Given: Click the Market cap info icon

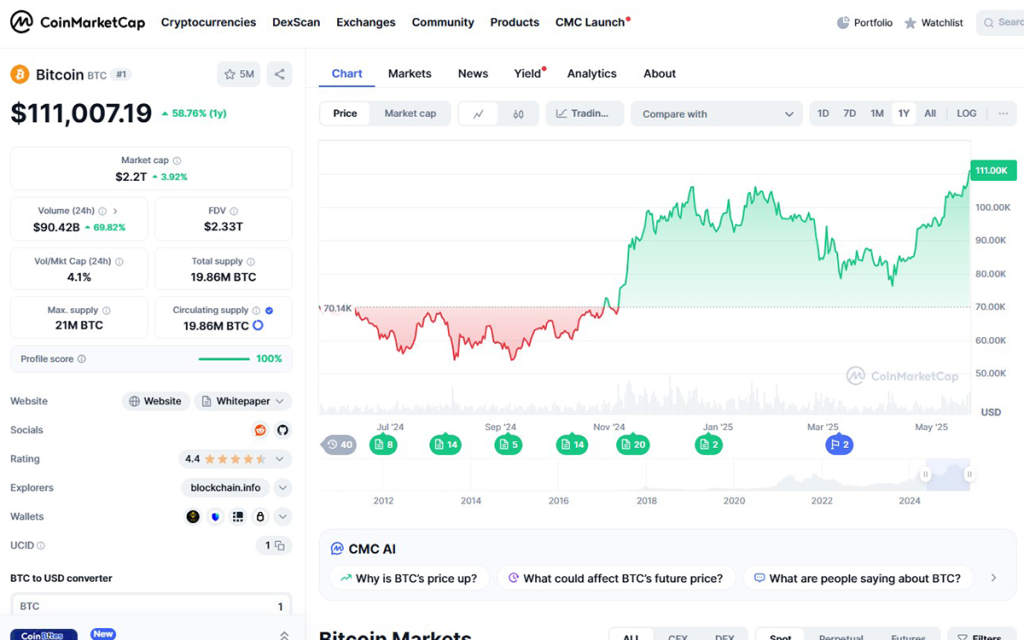Looking at the screenshot, I should [177, 161].
